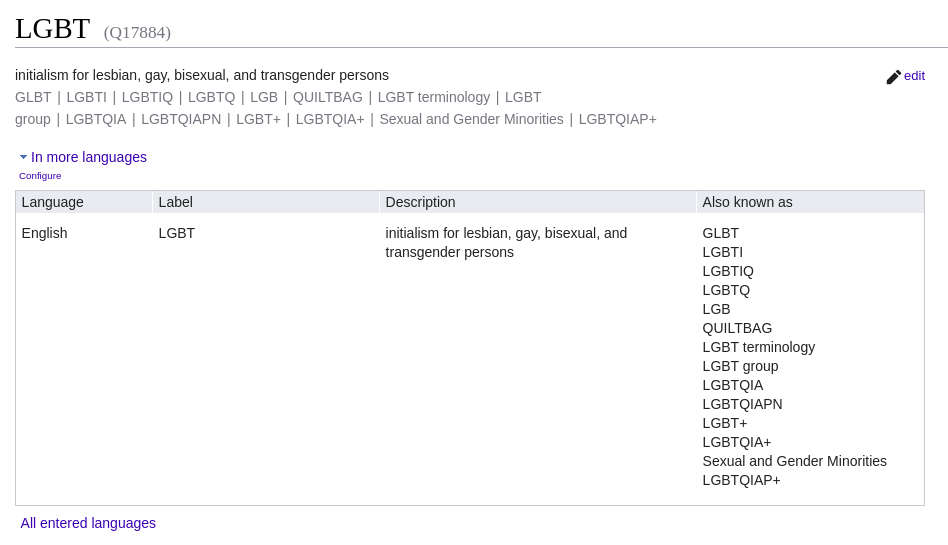Open the Configure link
Image resolution: width=948 pixels, height=545 pixels.
click(40, 176)
